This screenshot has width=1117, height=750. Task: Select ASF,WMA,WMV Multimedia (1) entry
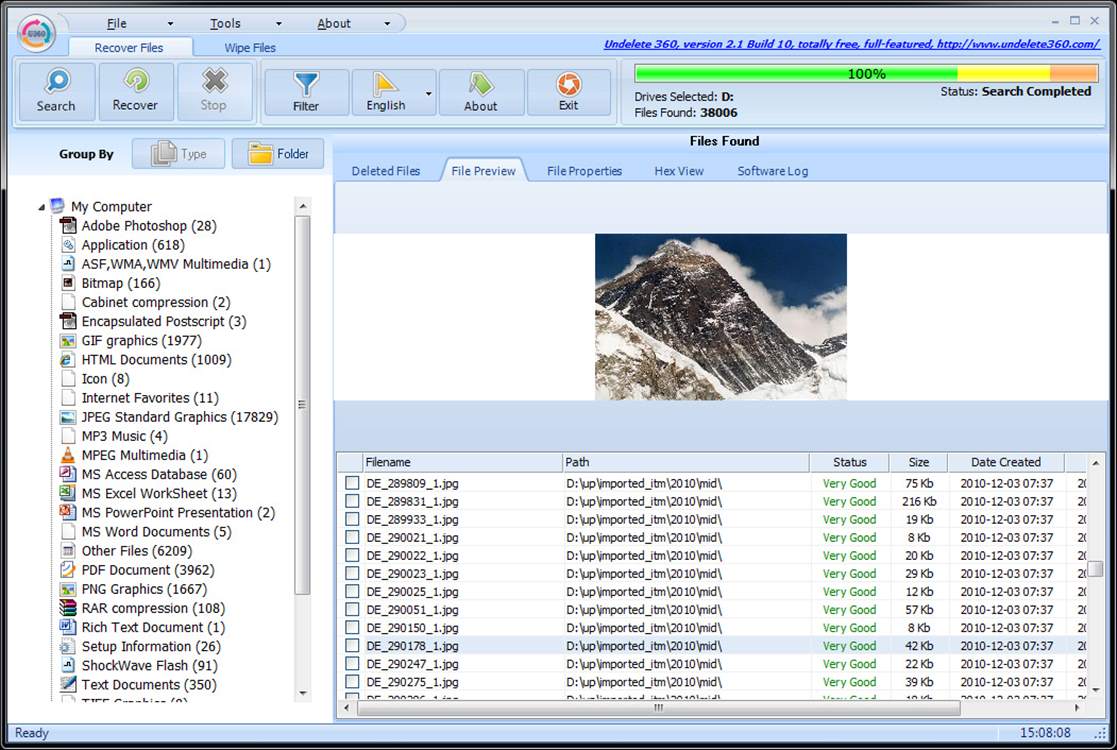point(176,264)
